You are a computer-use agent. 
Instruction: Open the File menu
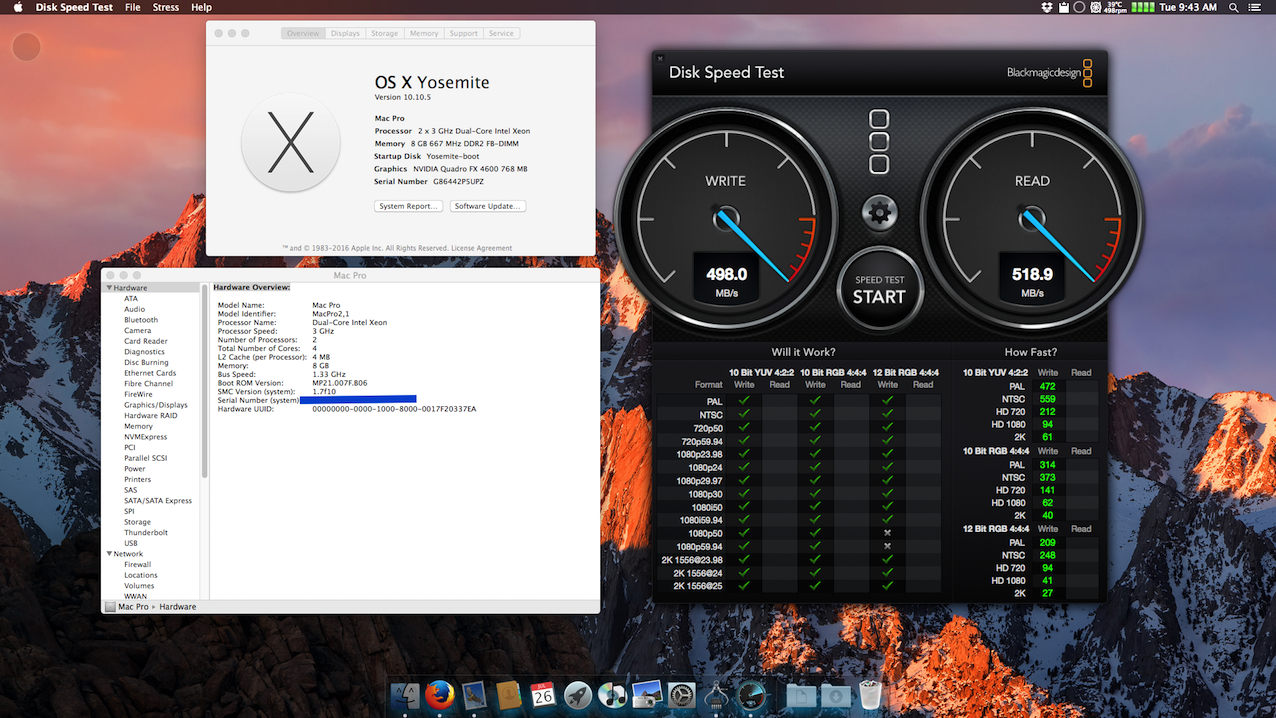click(x=133, y=7)
